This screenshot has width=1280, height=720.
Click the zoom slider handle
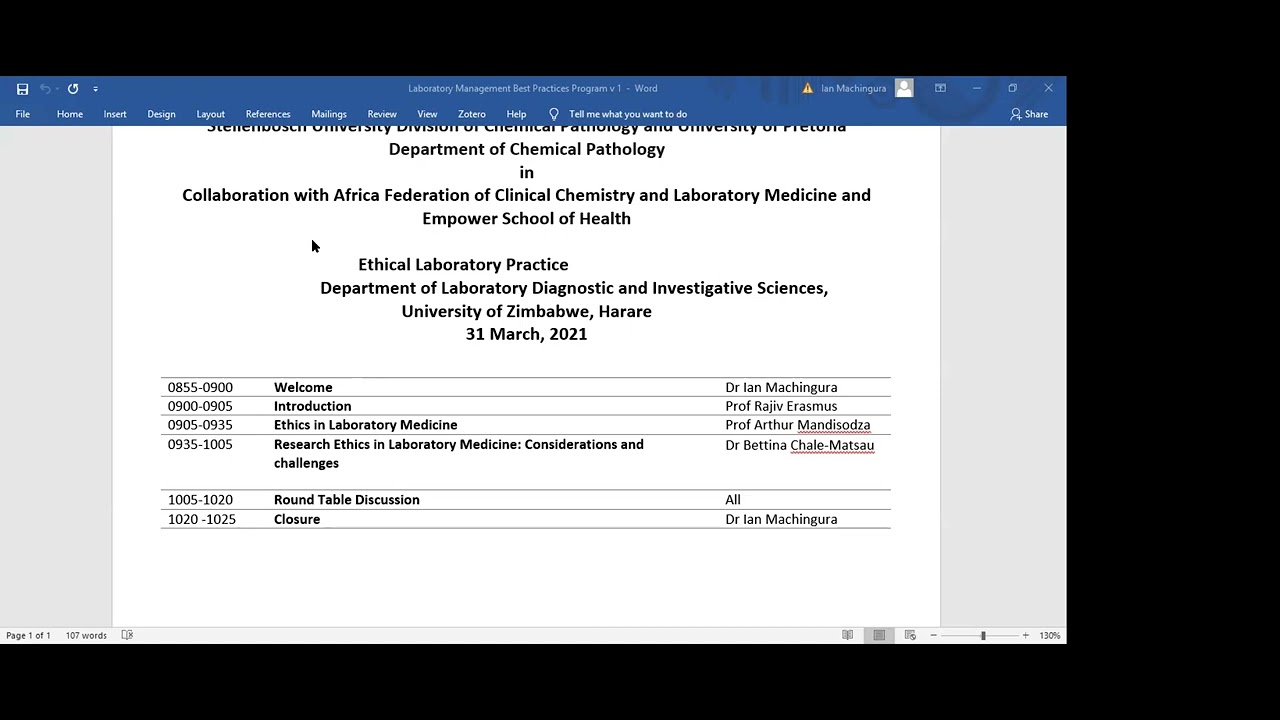[x=983, y=636]
